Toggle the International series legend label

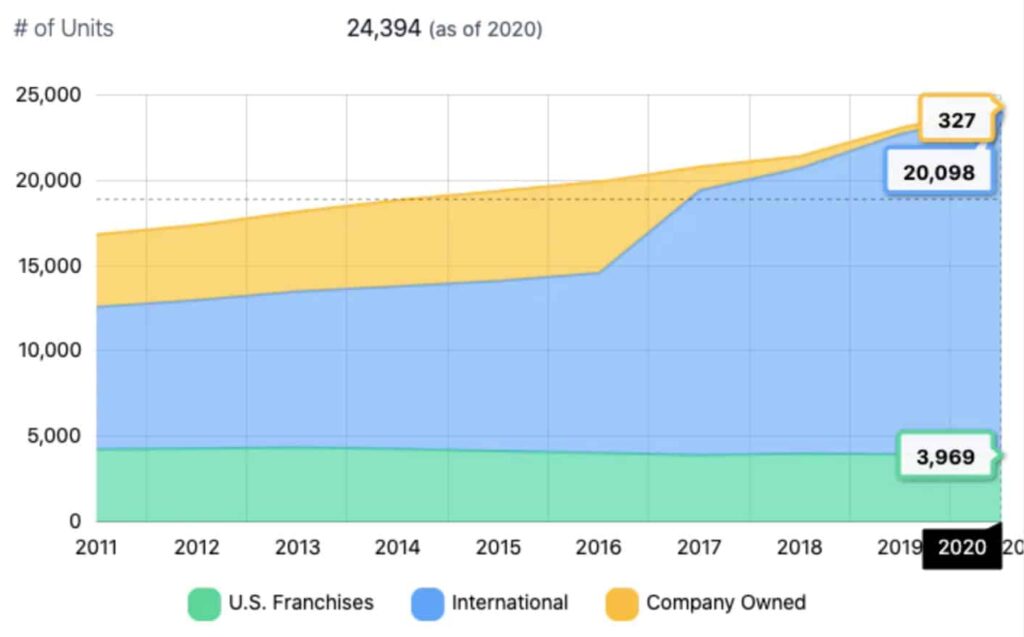(509, 603)
